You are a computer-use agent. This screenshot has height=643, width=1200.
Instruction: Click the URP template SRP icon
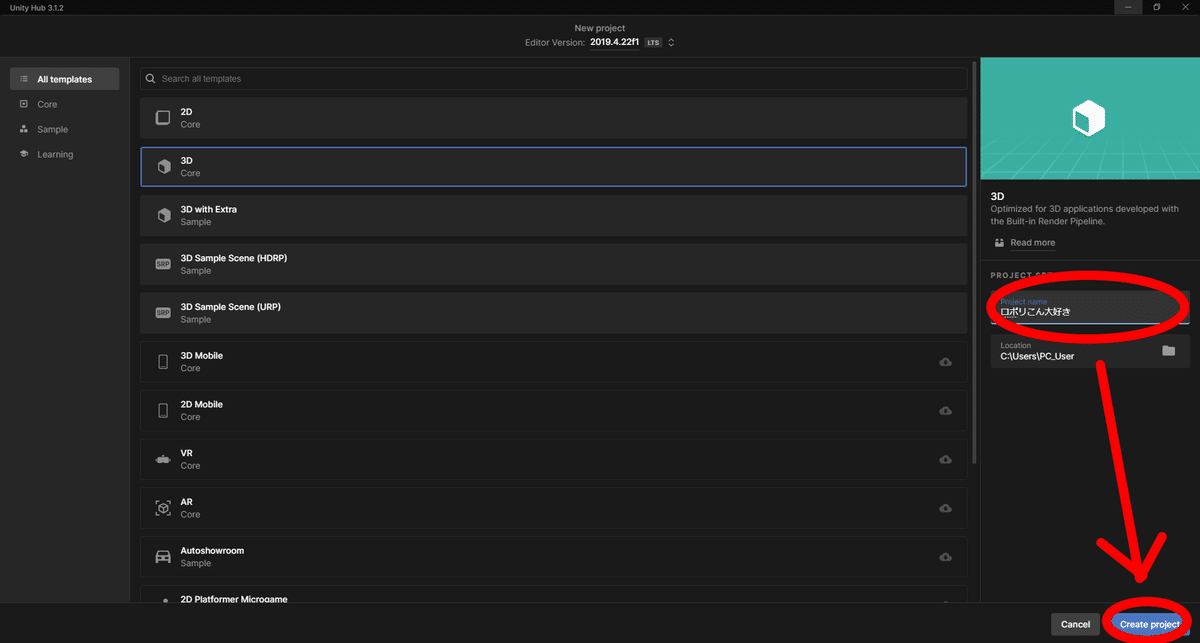pos(163,313)
